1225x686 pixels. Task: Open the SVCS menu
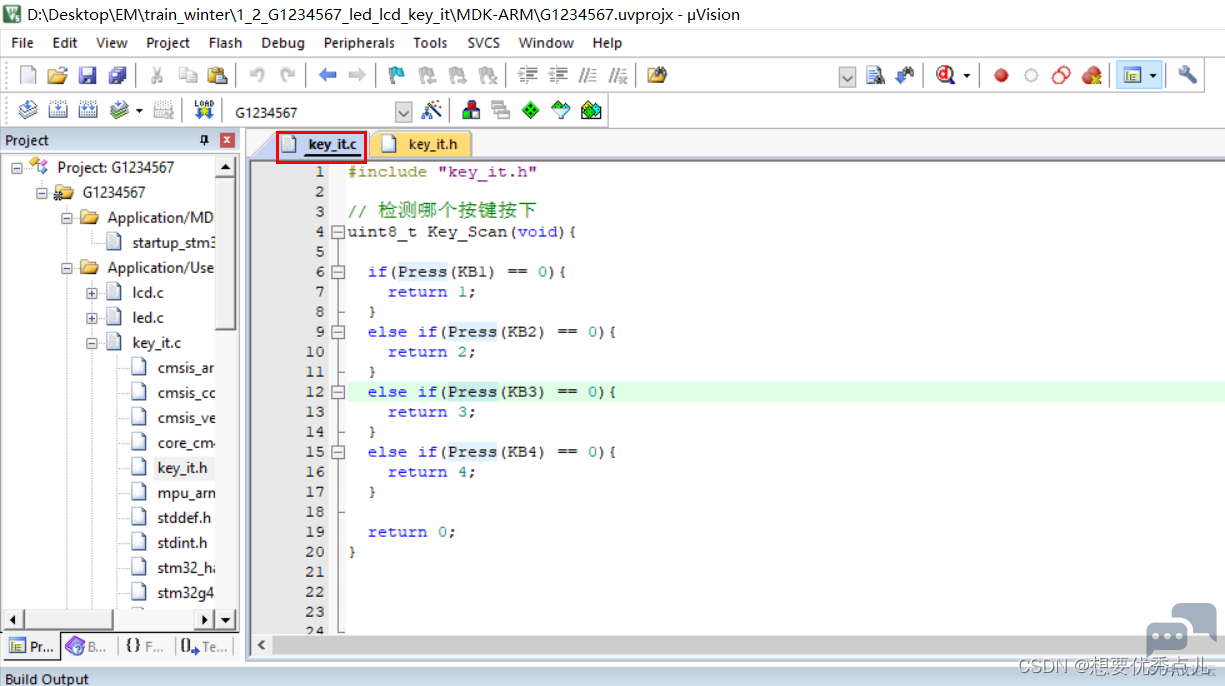(483, 43)
